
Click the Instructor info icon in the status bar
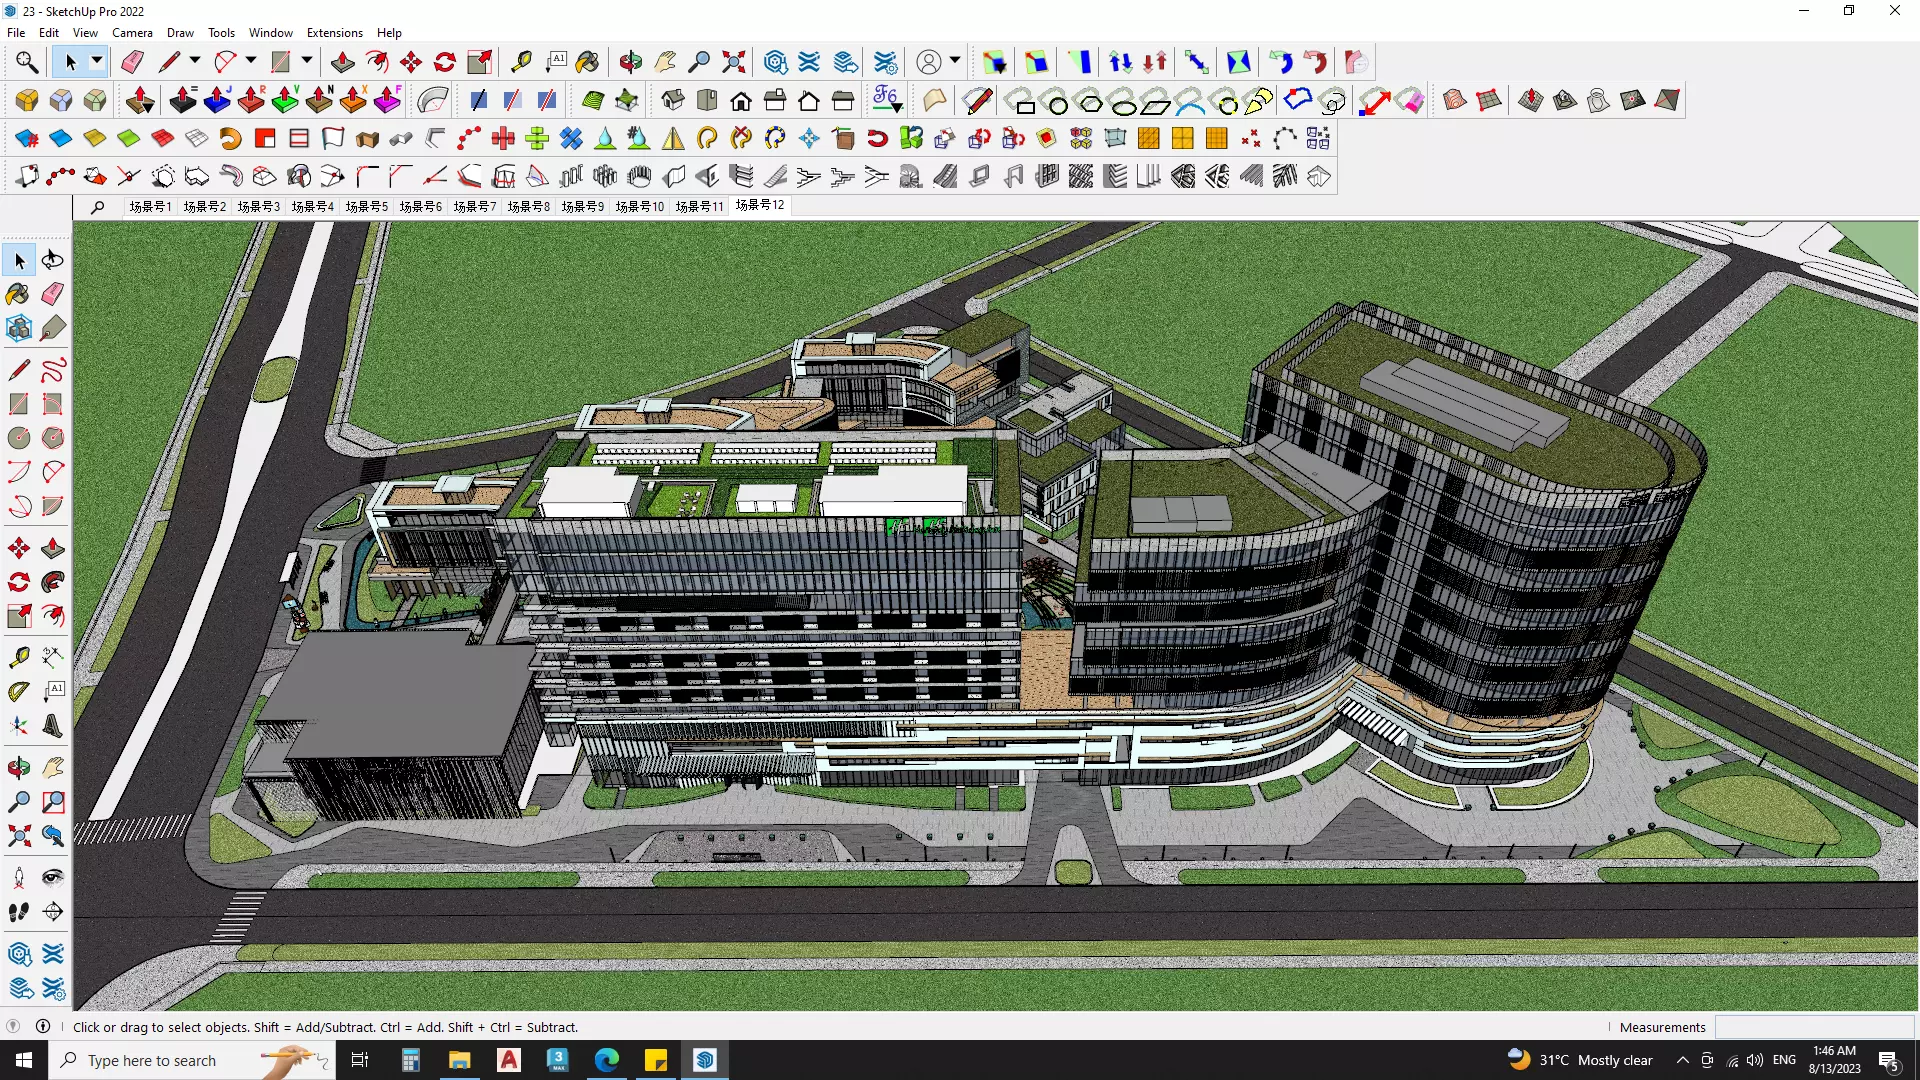[x=43, y=1027]
